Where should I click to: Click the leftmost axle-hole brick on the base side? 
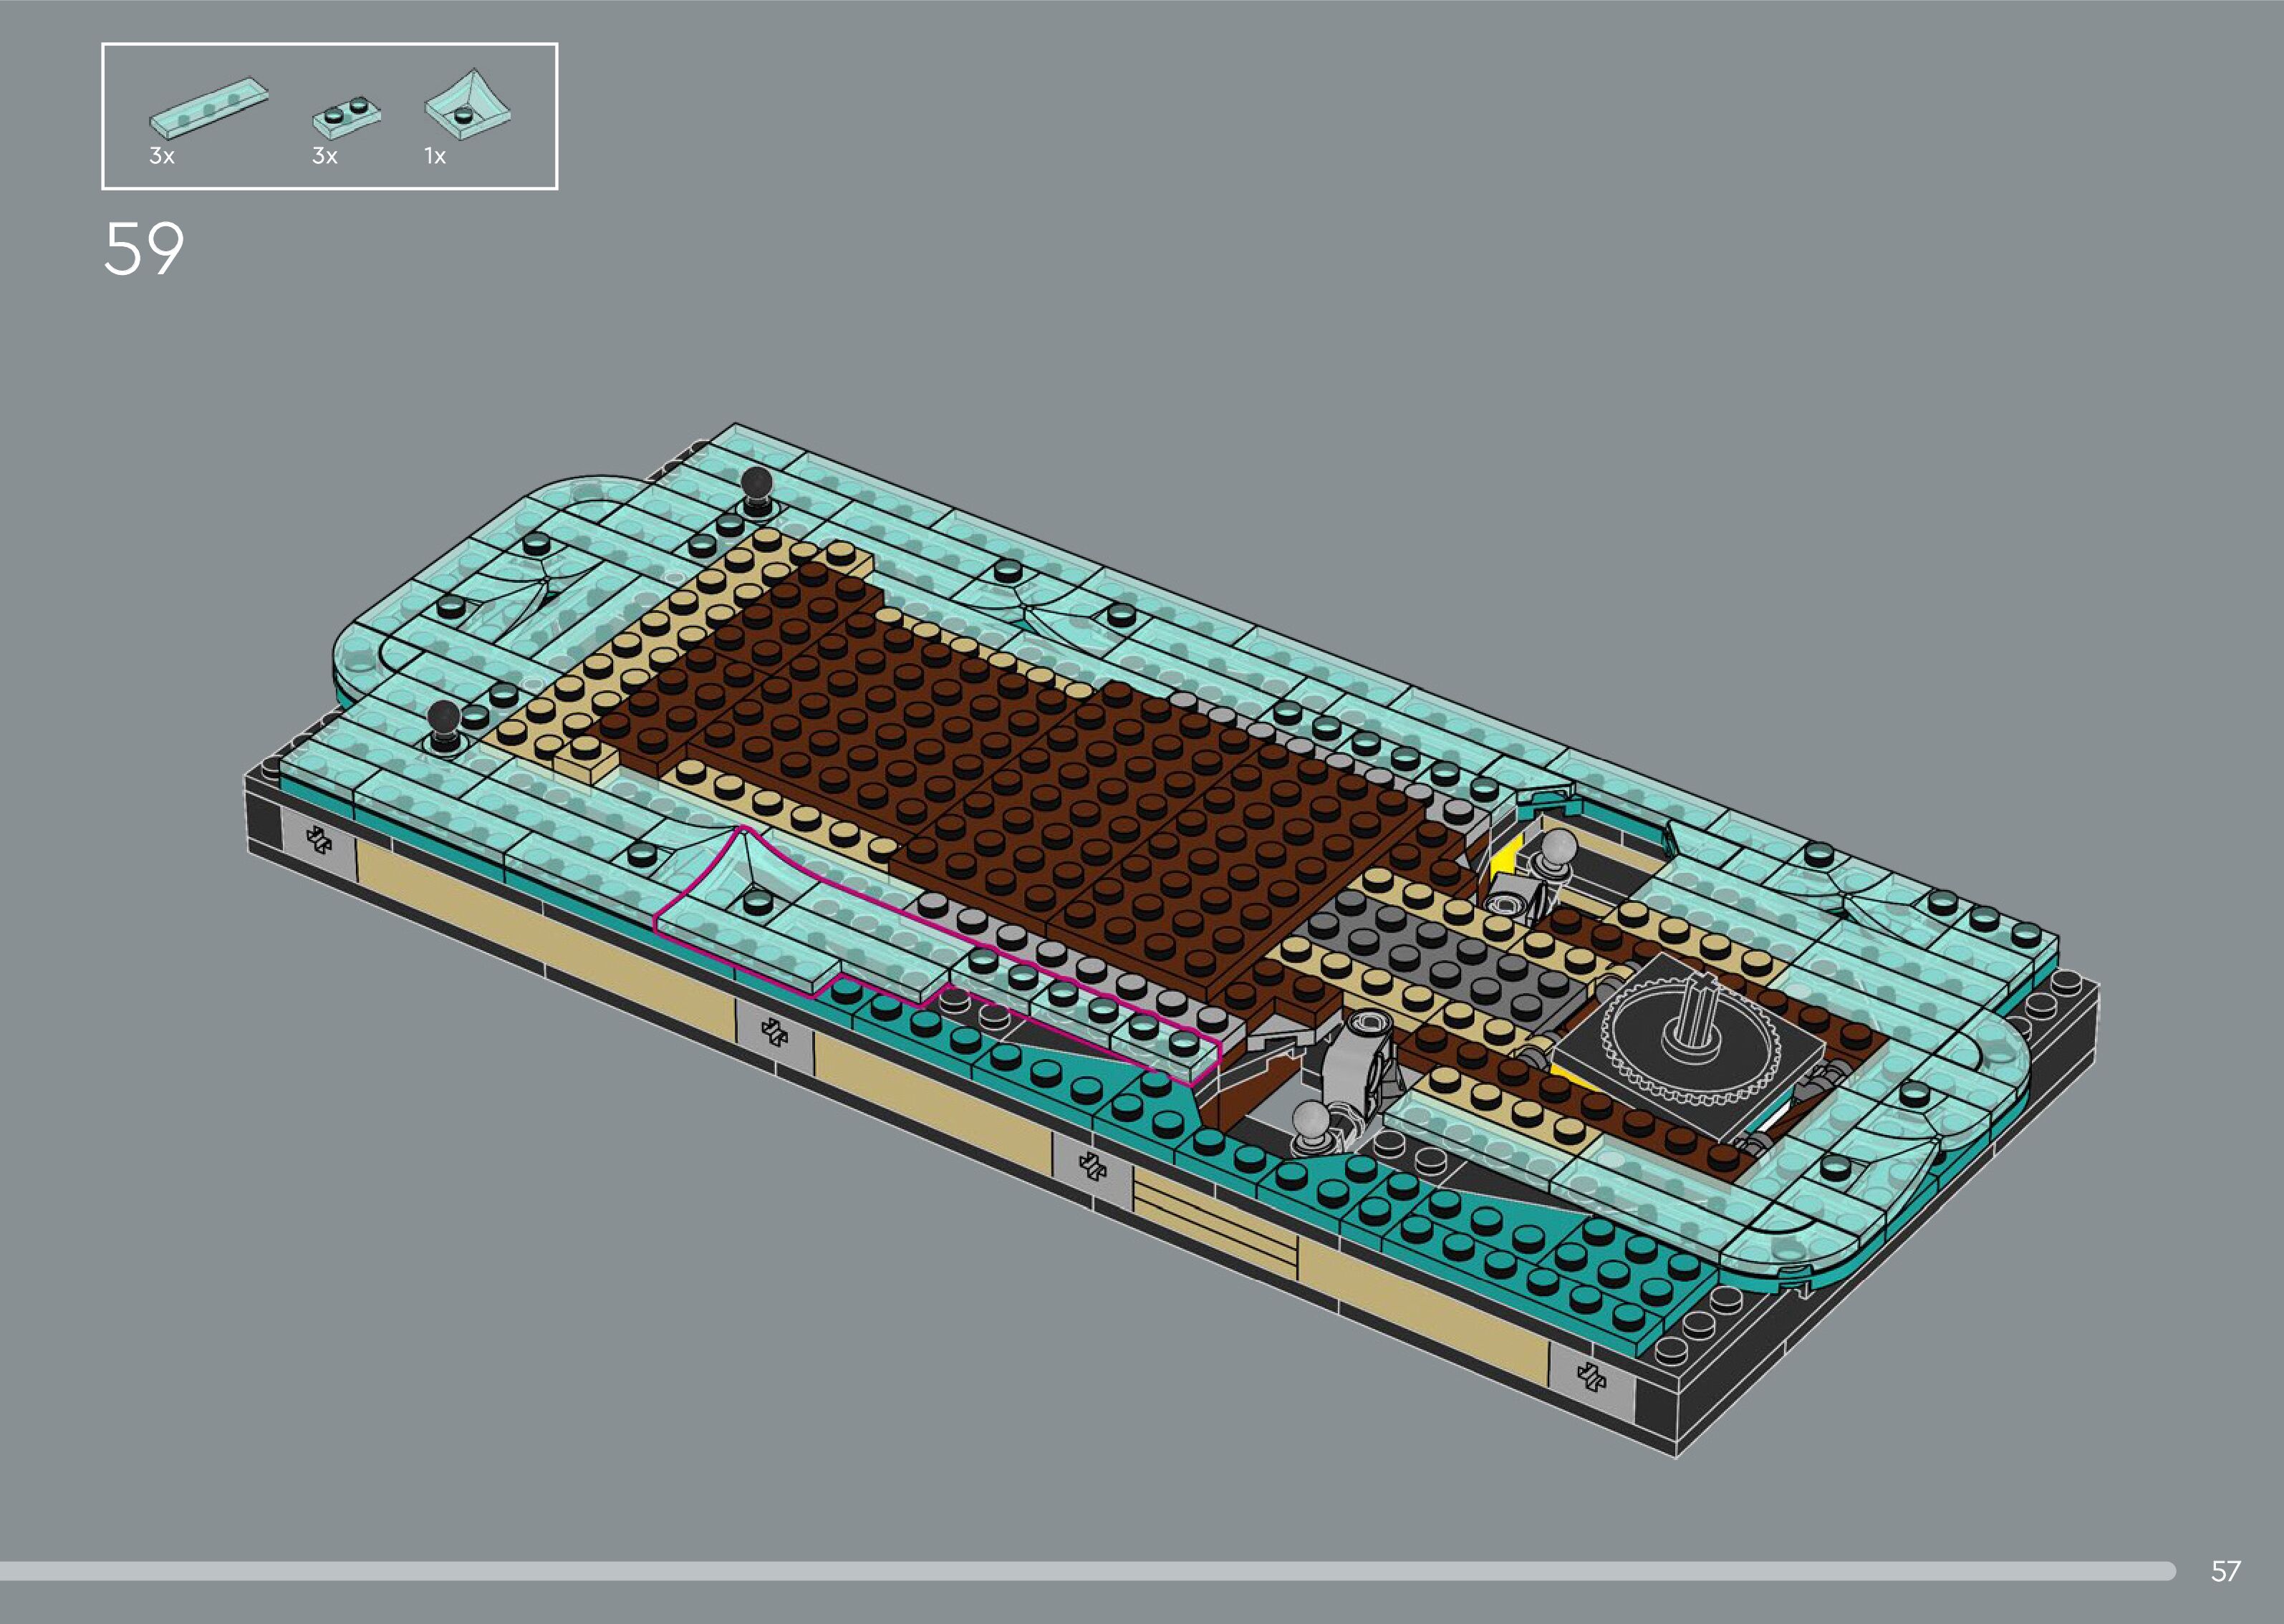(320, 841)
